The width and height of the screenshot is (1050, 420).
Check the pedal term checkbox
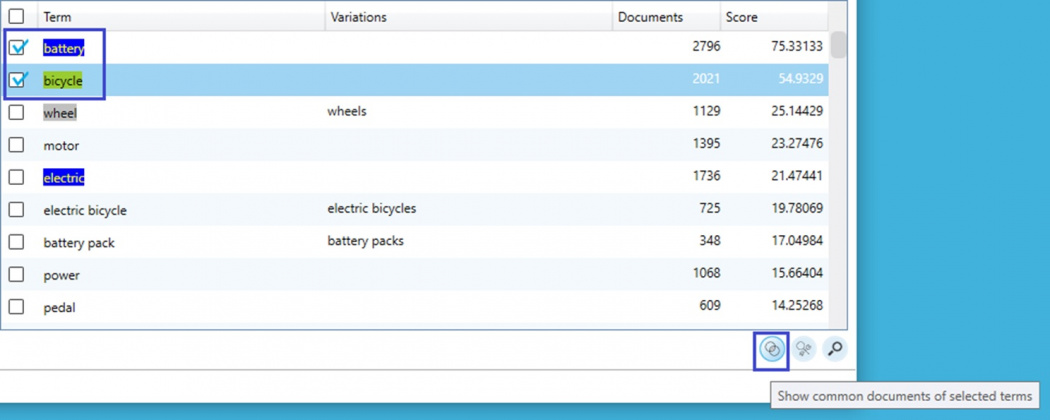click(16, 307)
